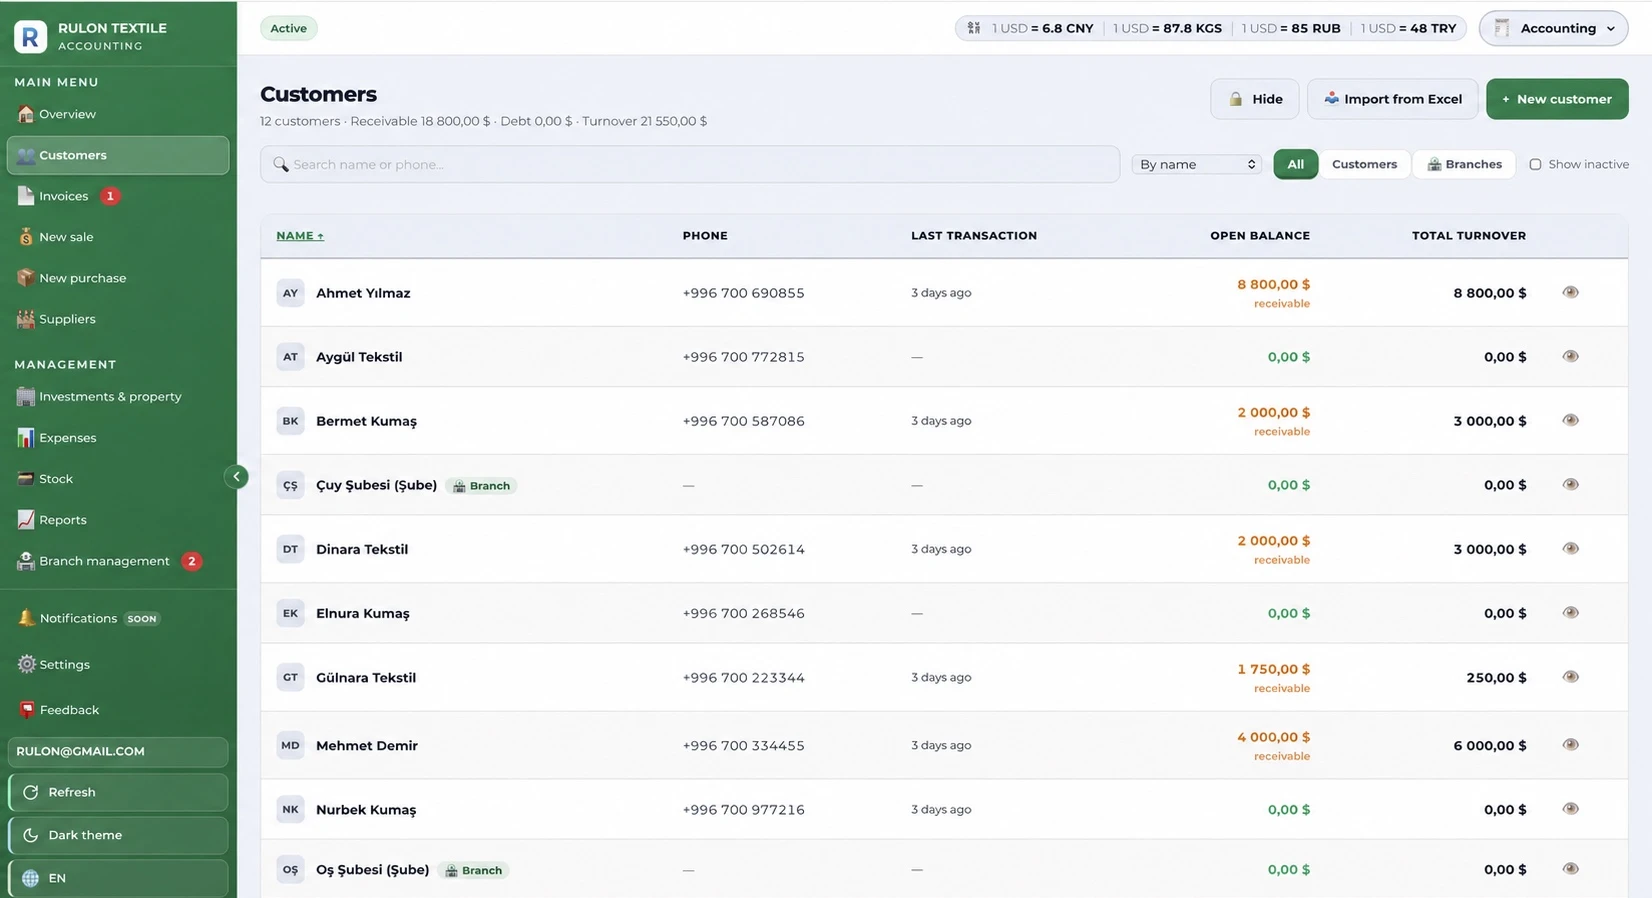Toggle visibility eye for Bermet Kumaş
This screenshot has width=1652, height=898.
[1570, 421]
